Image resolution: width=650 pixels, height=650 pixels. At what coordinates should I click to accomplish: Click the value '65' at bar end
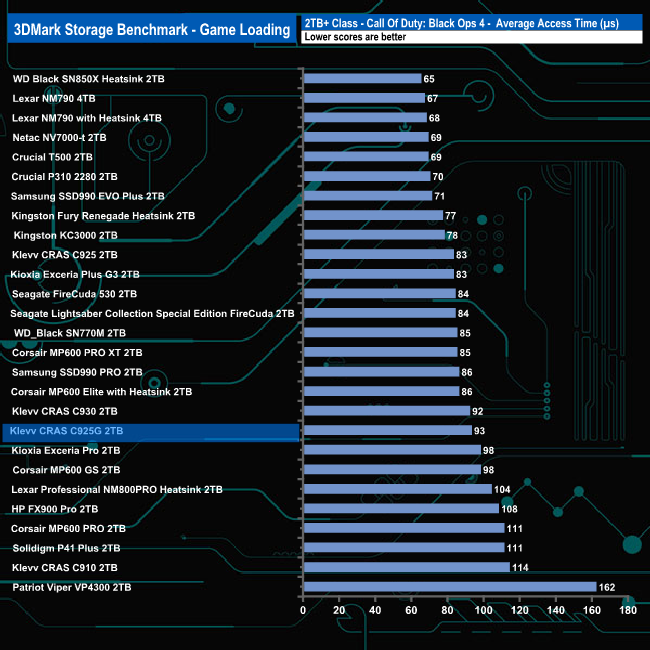click(x=429, y=79)
